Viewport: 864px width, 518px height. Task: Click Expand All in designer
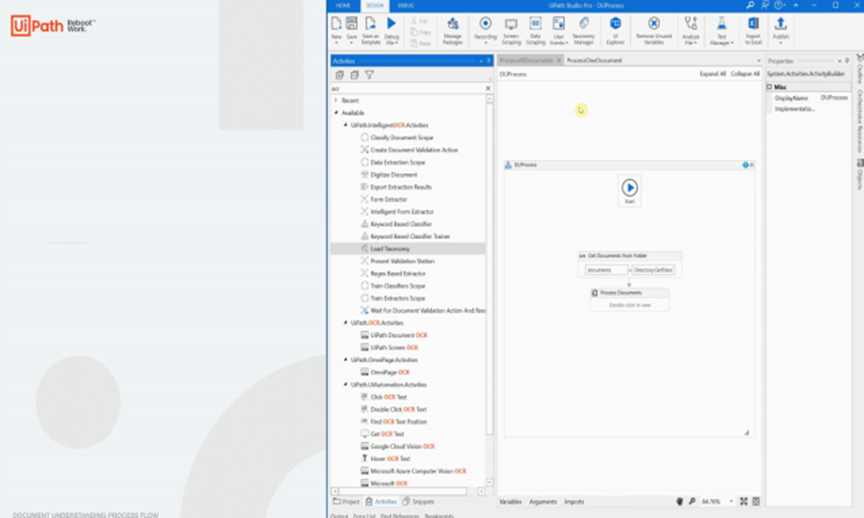(712, 74)
